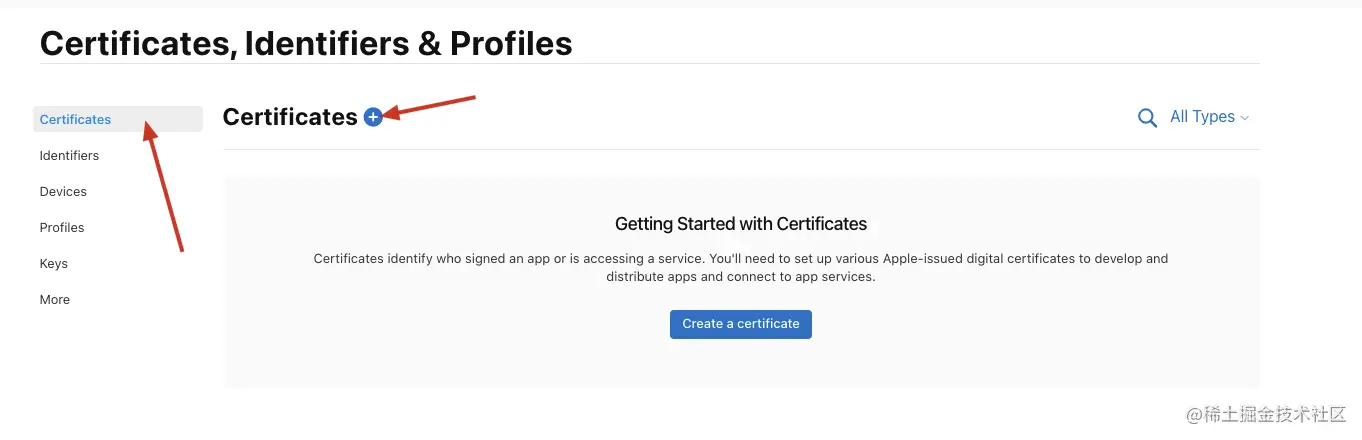This screenshot has width=1362, height=440.
Task: Expand the More sidebar item
Action: click(55, 299)
